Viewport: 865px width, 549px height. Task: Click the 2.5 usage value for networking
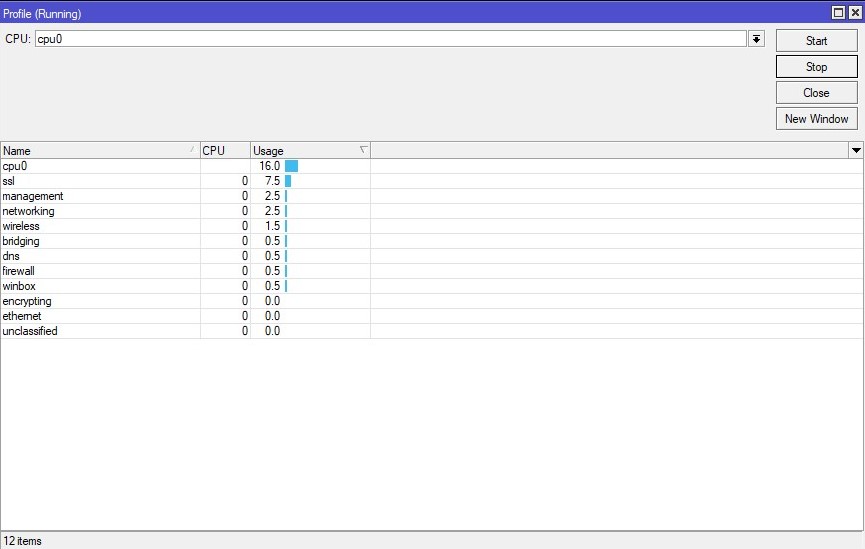coord(273,211)
